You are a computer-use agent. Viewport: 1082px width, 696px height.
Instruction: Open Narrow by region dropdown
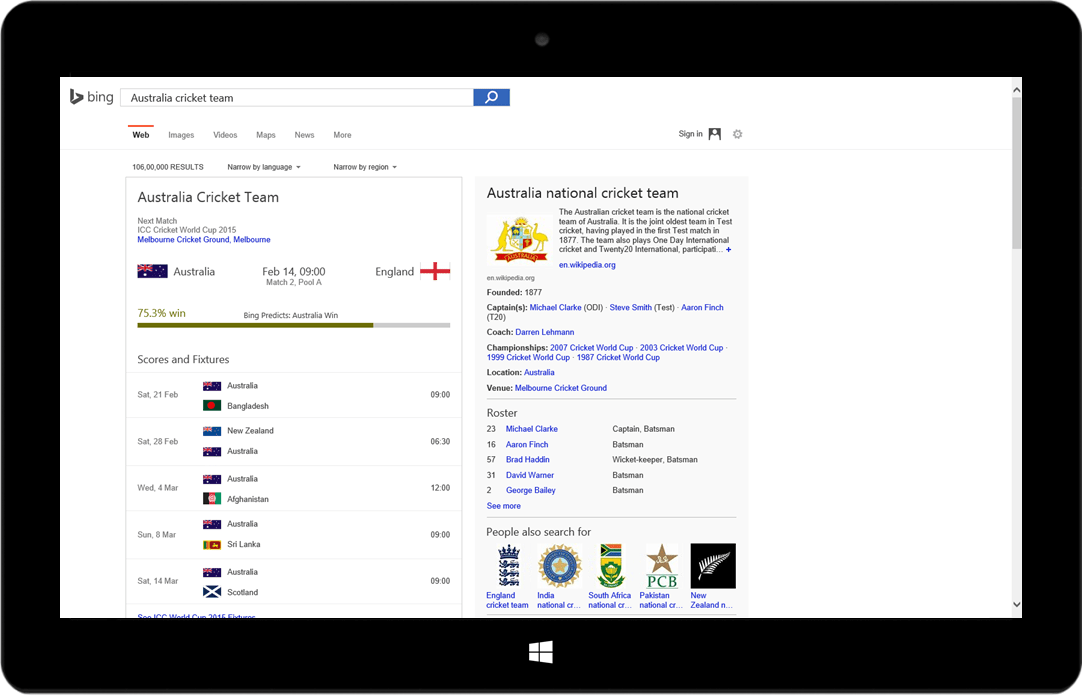coord(365,167)
